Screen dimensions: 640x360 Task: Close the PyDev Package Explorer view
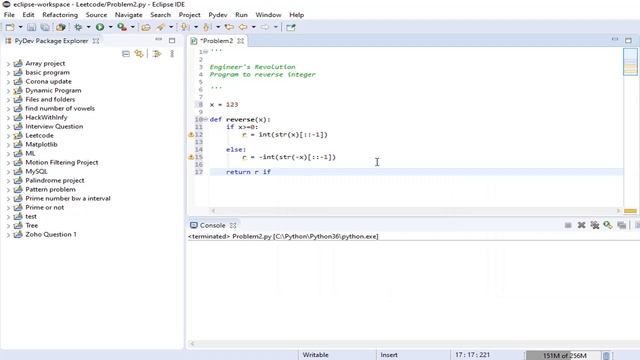coord(96,41)
